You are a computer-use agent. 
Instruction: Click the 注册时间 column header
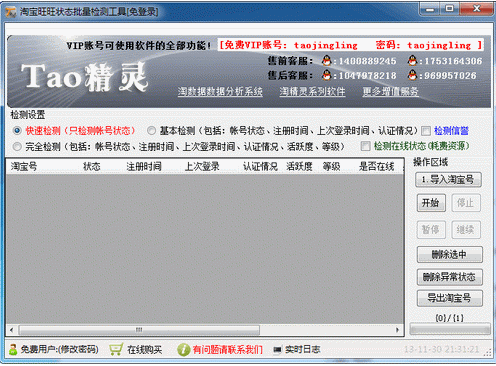(144, 166)
